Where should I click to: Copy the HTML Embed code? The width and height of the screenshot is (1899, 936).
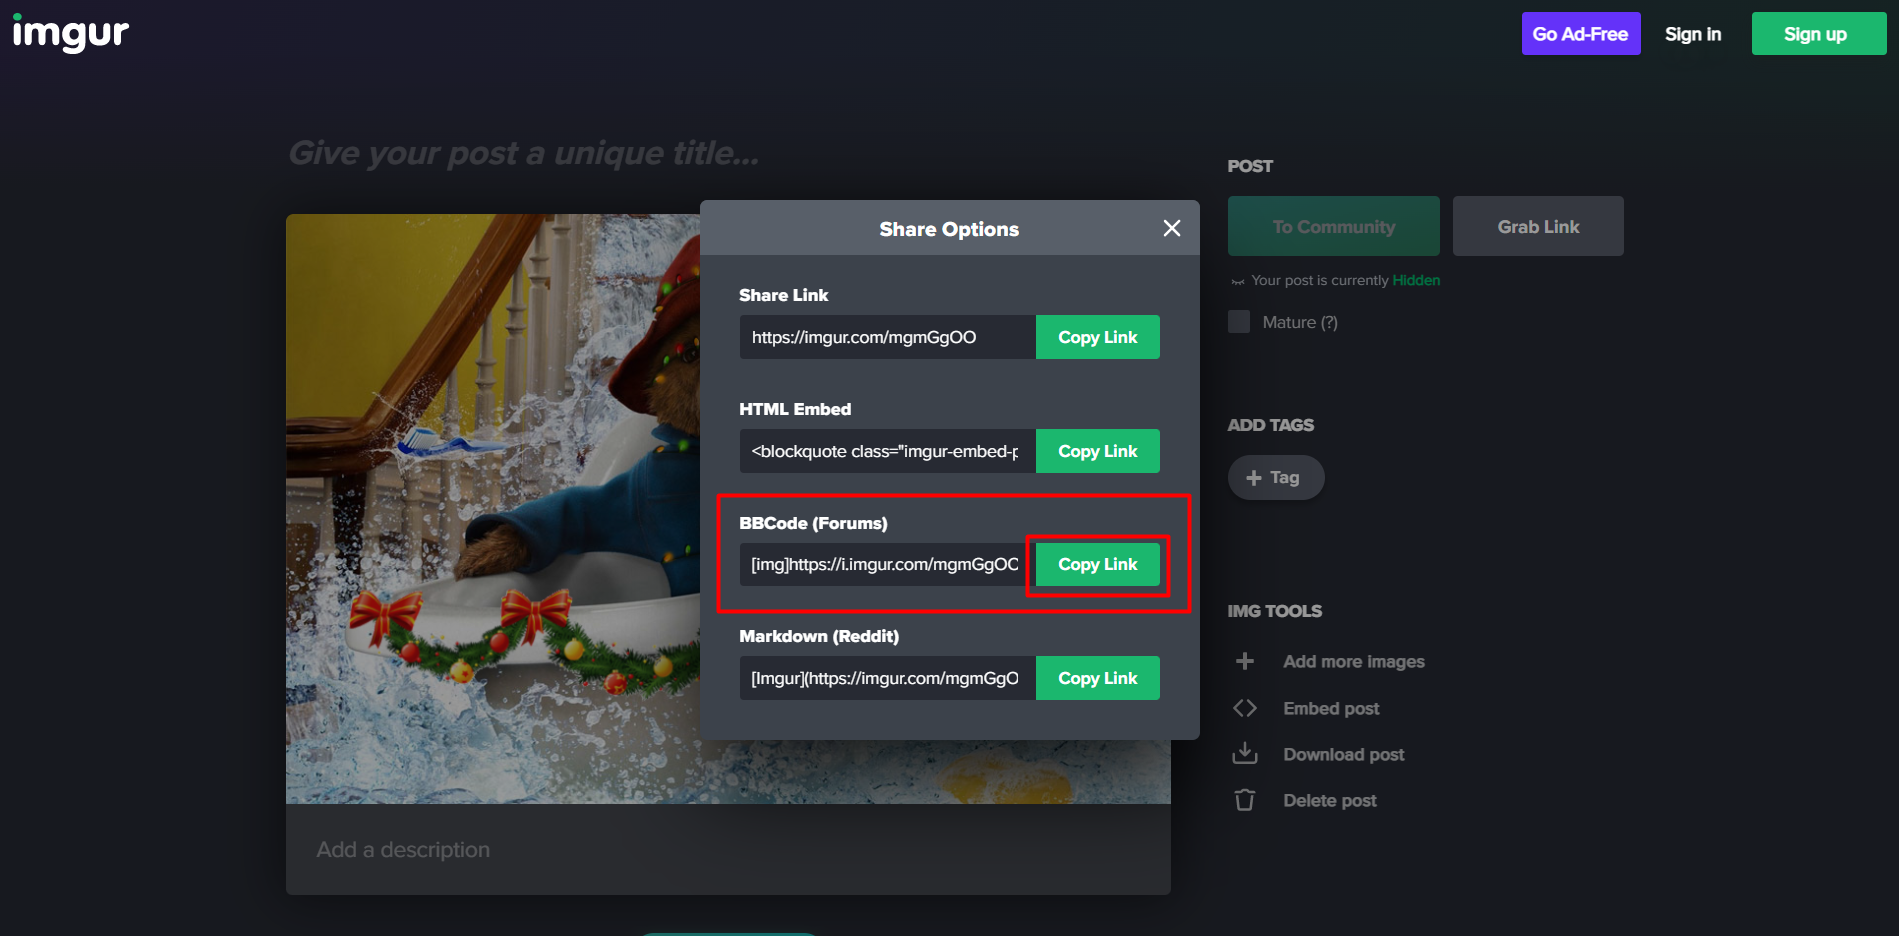(1097, 451)
